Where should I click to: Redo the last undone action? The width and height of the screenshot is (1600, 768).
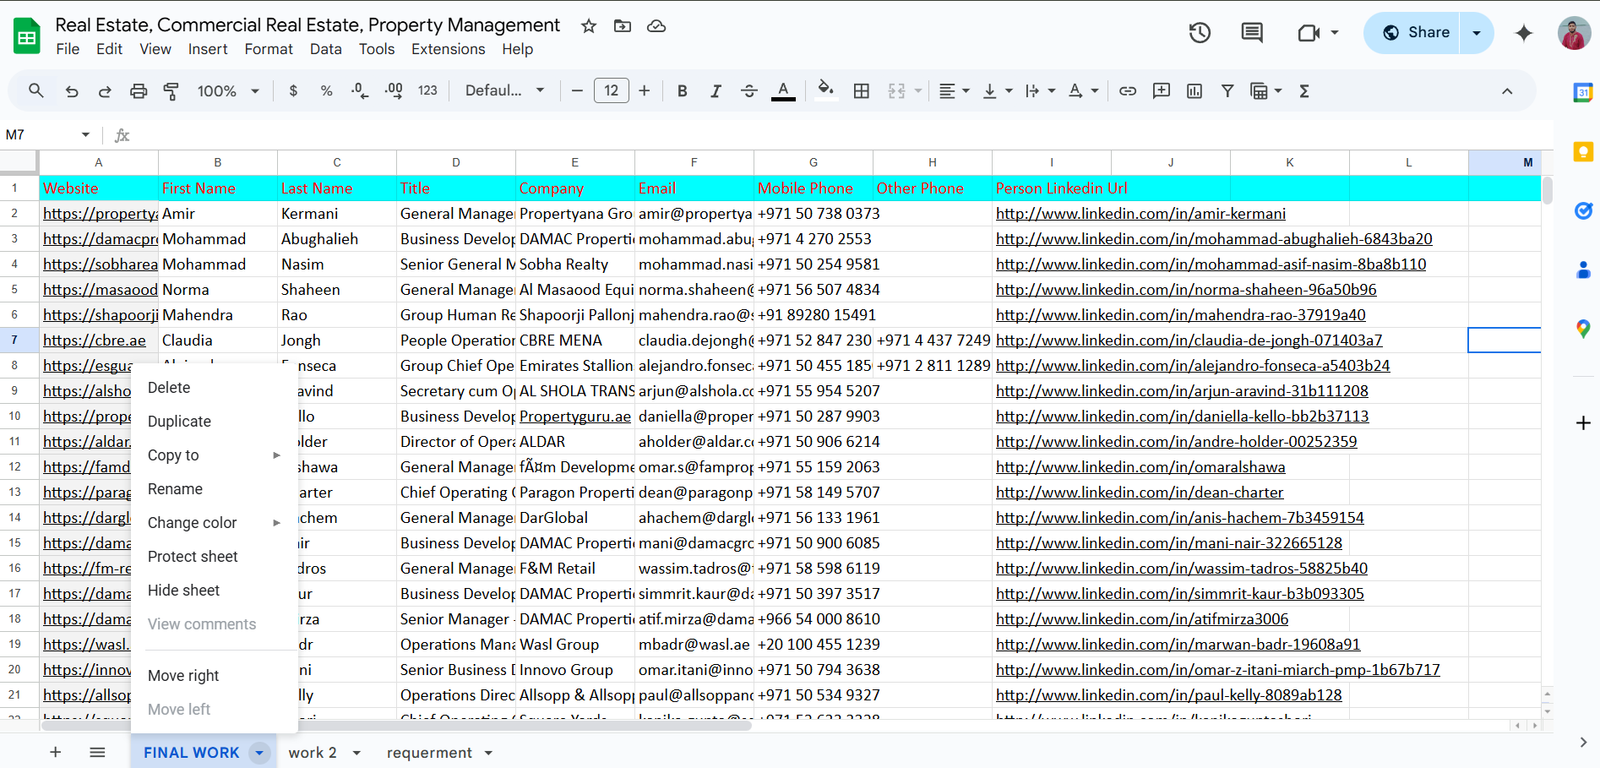pyautogui.click(x=105, y=91)
